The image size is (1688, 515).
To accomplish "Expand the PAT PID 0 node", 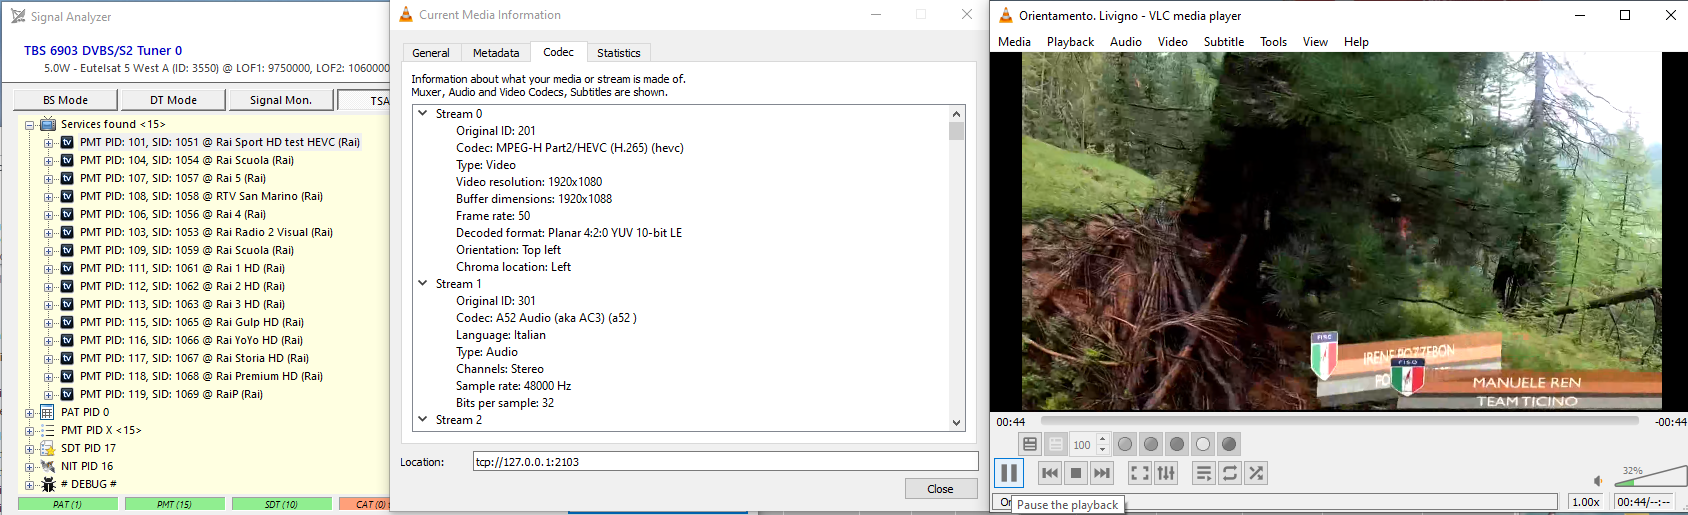I will click(30, 413).
